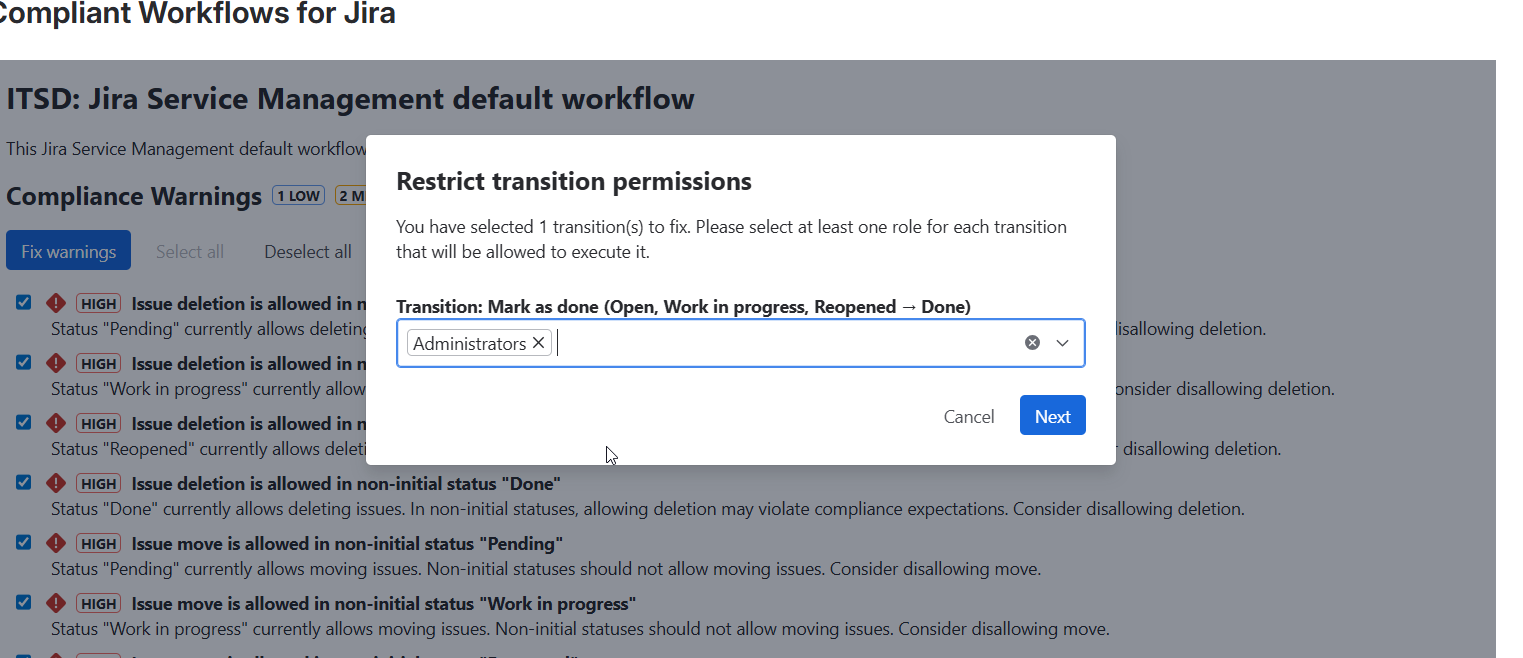Click HIGH badge on status "Done" deletion row

(99, 484)
